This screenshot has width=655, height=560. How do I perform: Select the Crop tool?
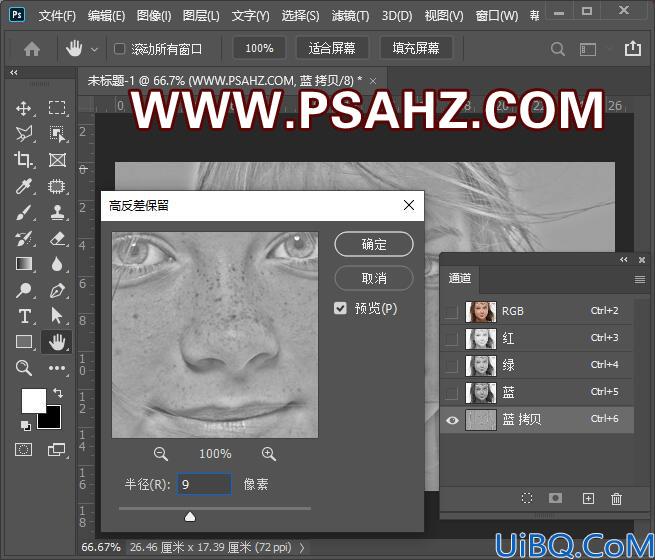[x=23, y=160]
